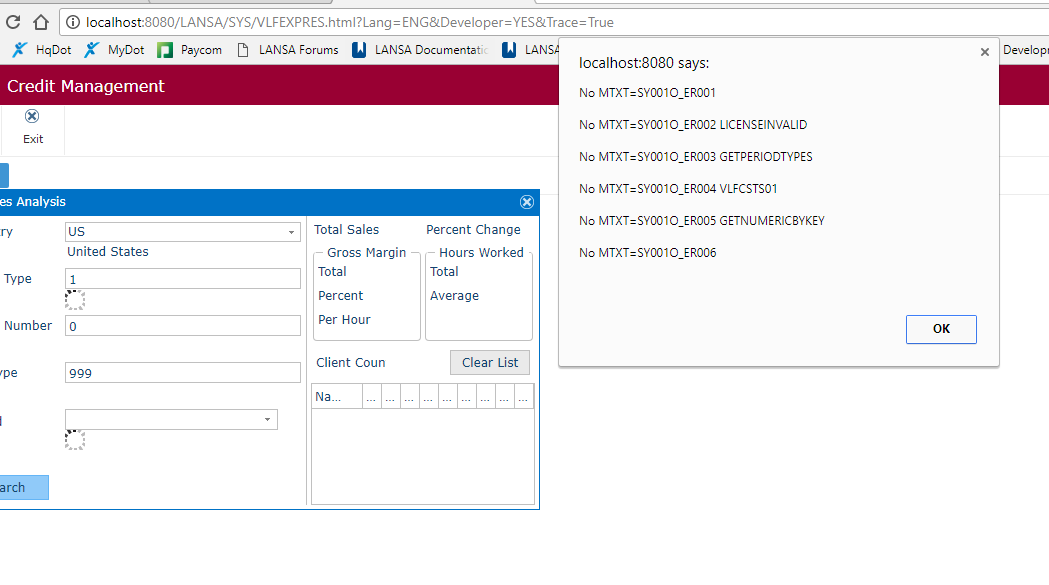The width and height of the screenshot is (1049, 585).
Task: Click the Number field showing 0
Action: [183, 325]
